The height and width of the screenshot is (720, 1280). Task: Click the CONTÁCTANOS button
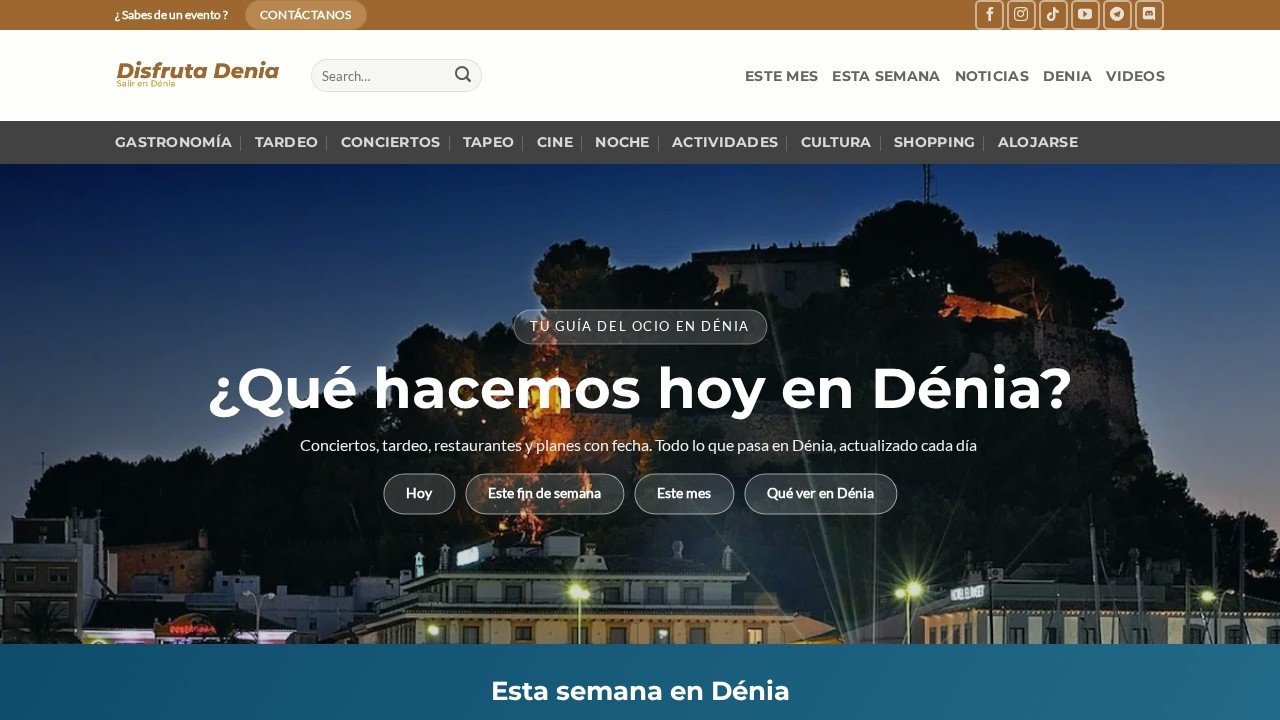point(306,15)
